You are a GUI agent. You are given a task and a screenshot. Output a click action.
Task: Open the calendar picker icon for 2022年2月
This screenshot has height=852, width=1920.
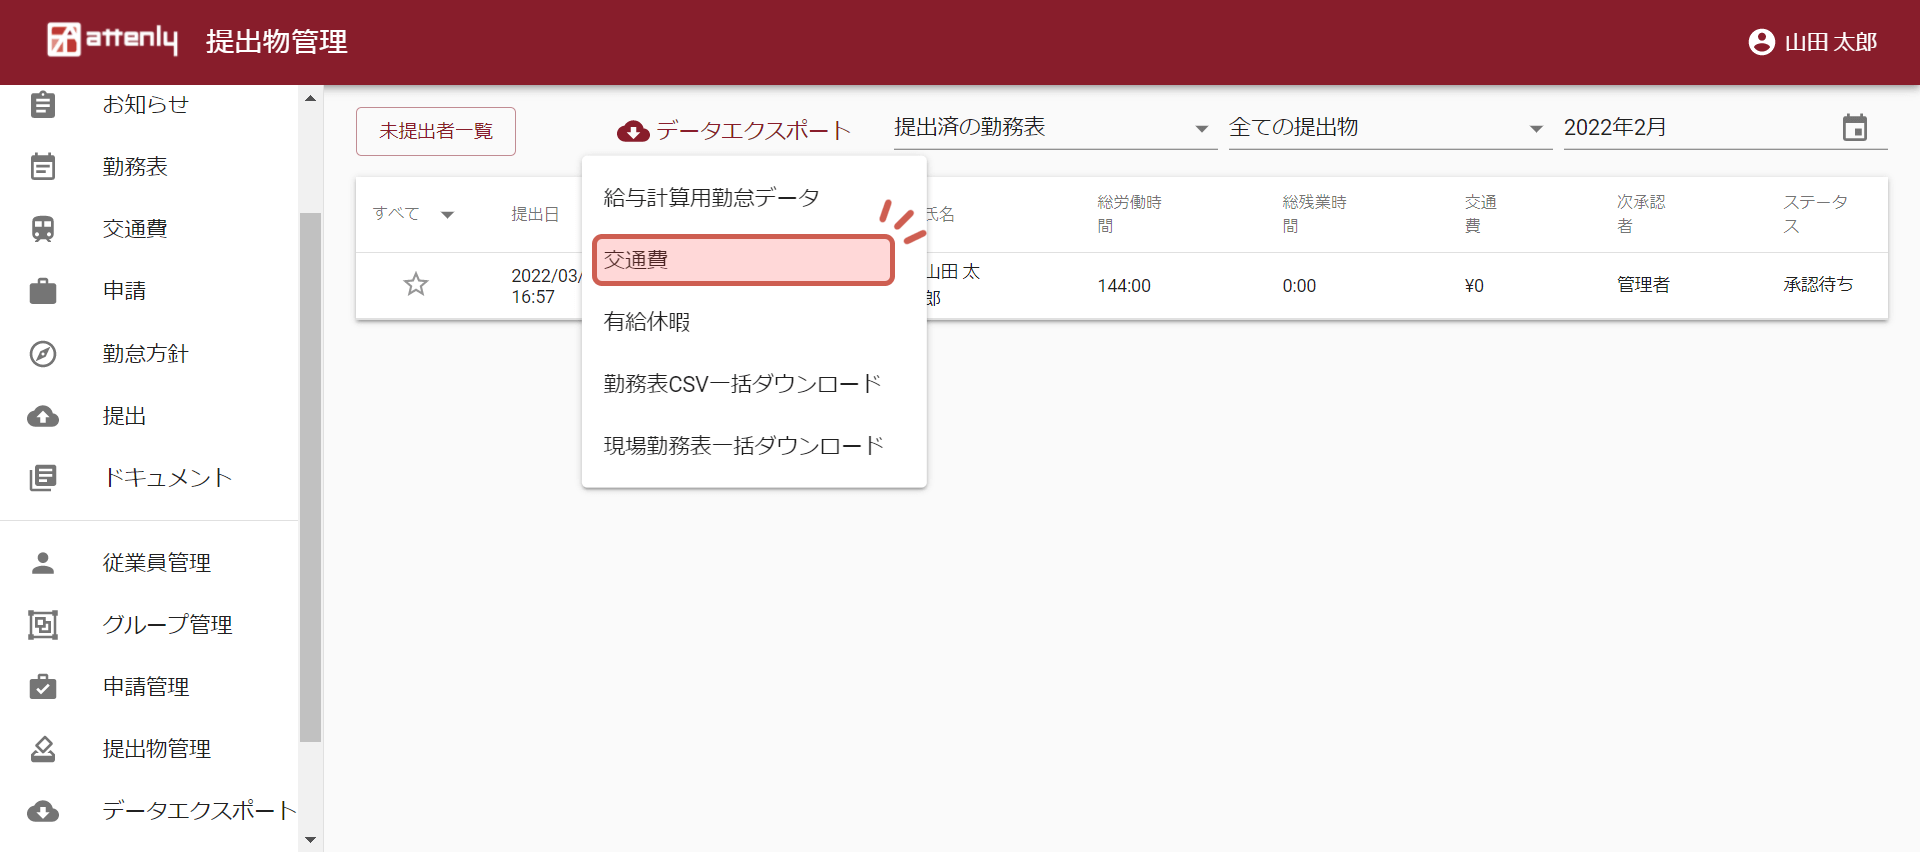[x=1854, y=128]
